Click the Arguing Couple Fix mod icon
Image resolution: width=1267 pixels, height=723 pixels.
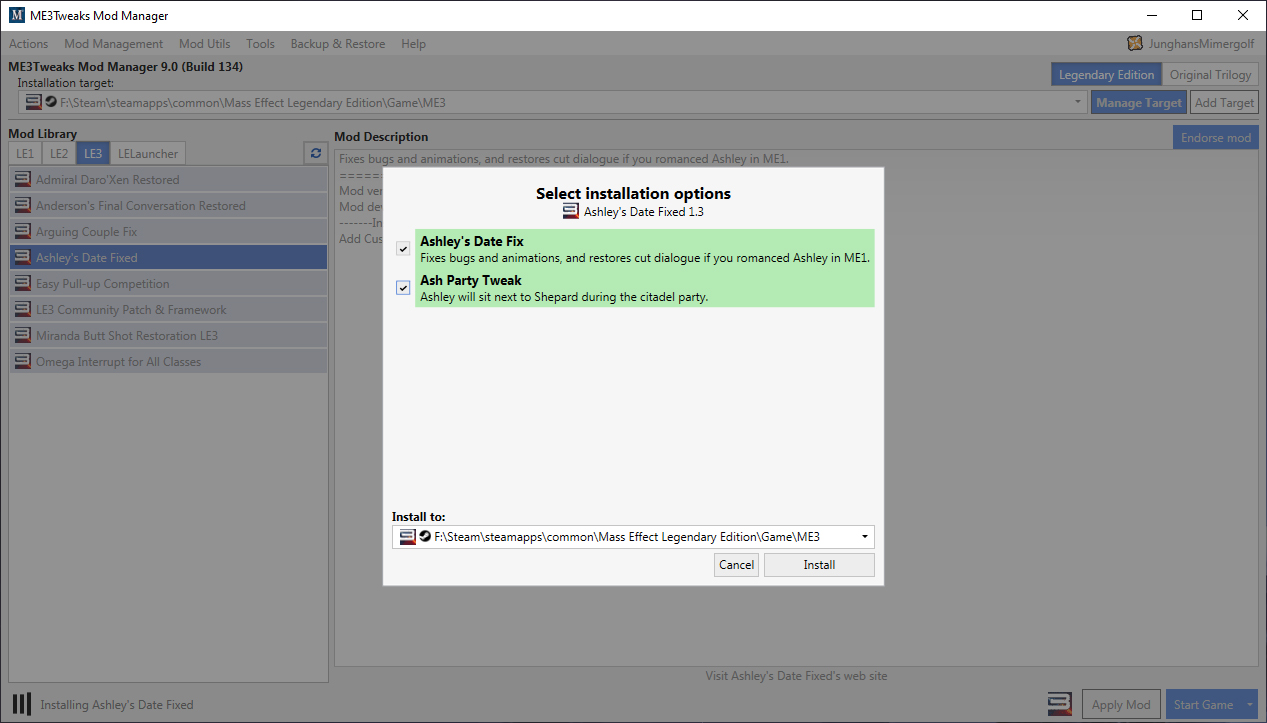click(22, 232)
